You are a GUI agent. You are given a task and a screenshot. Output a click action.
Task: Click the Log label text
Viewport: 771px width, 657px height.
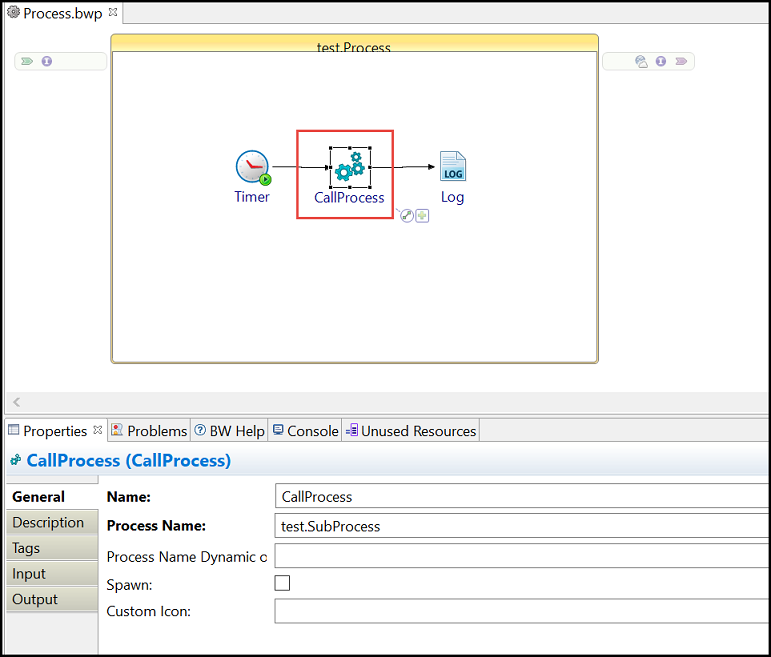click(x=452, y=197)
